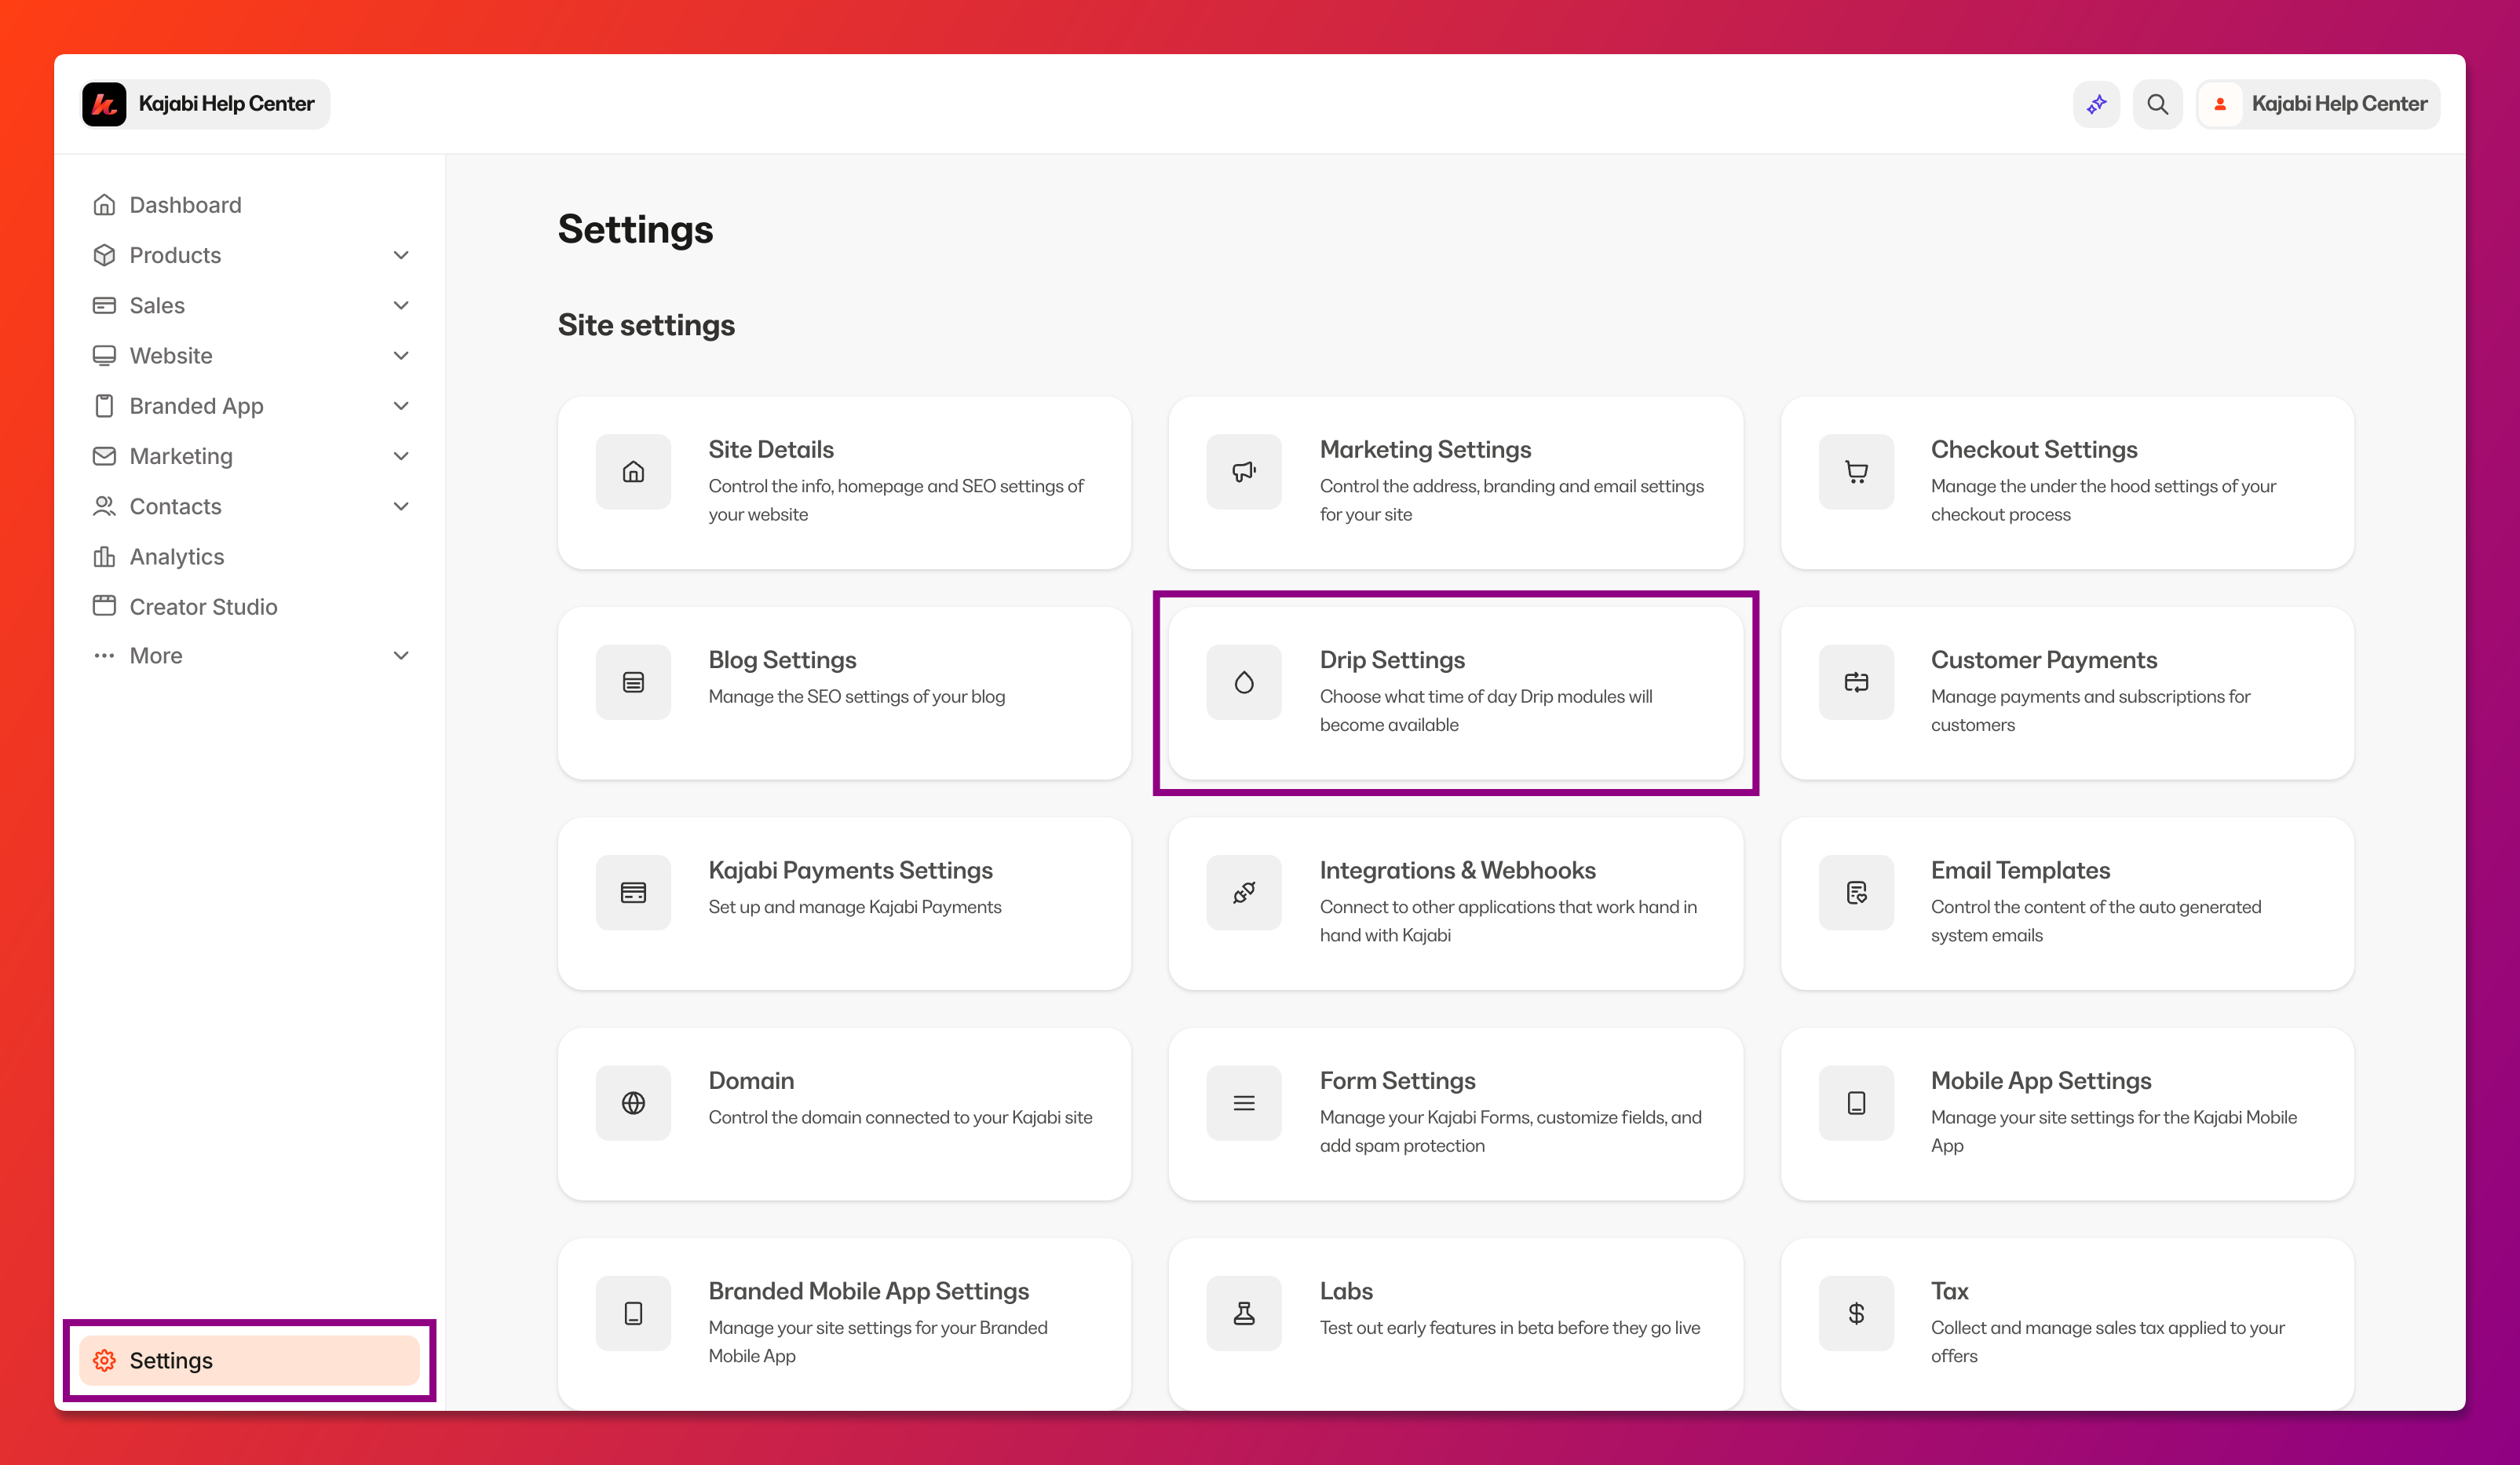Expand the Contacts menu chevron
2520x1465 pixels.
[401, 506]
